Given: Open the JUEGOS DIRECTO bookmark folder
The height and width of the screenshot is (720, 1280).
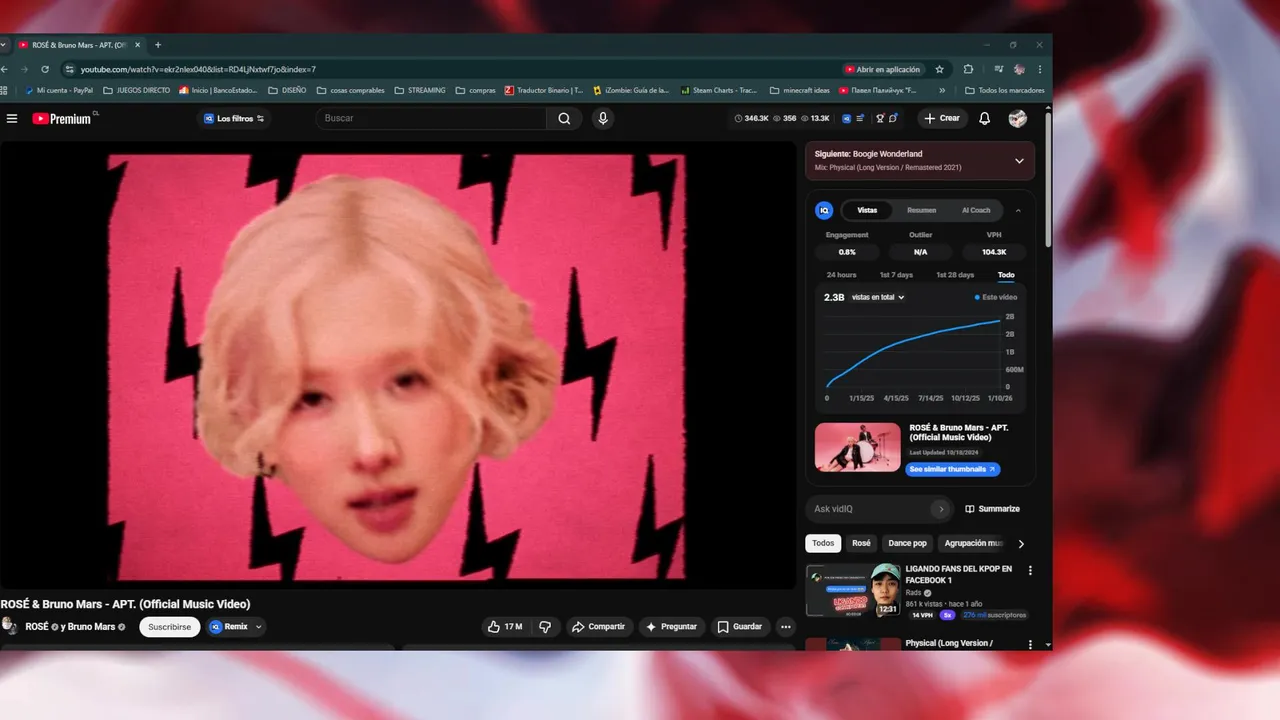Looking at the screenshot, I should [x=137, y=90].
